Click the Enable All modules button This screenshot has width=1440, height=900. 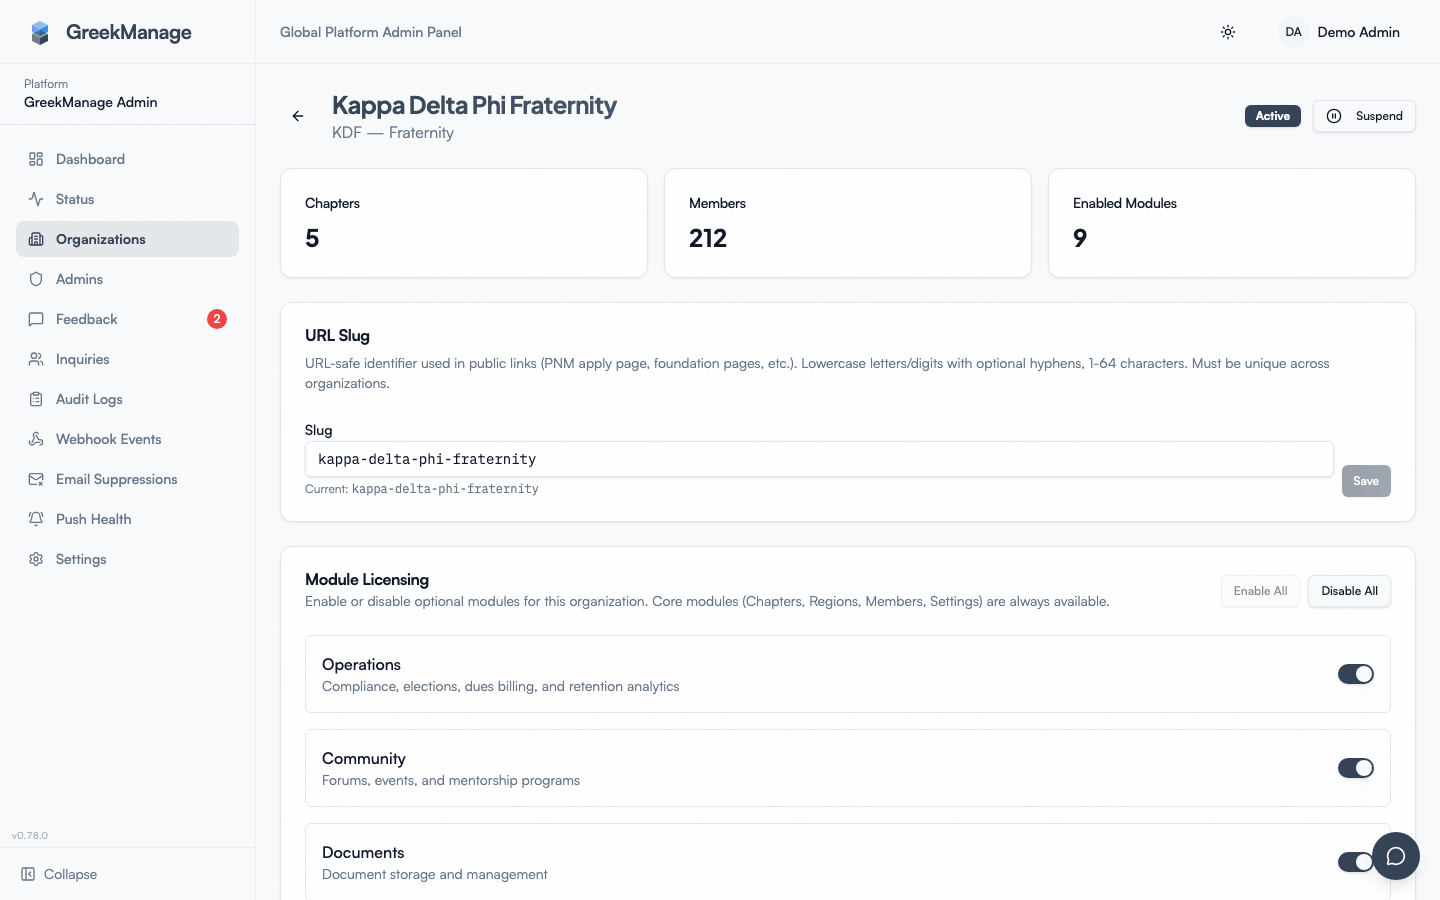pyautogui.click(x=1260, y=591)
